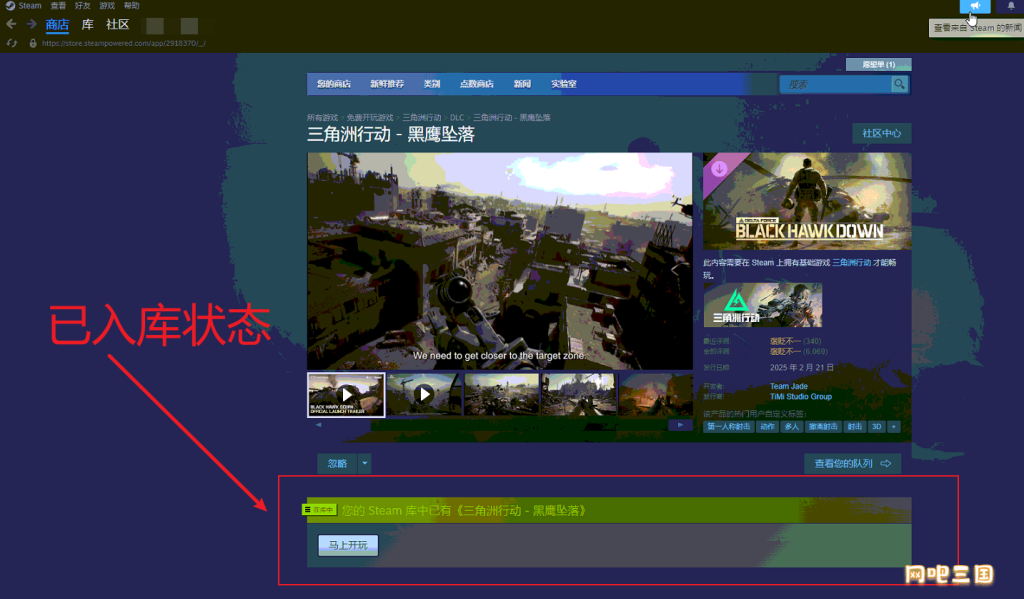The image size is (1024, 599).
Task: Click the 免费开玩游戏 breadcrumb link
Action: coord(370,118)
